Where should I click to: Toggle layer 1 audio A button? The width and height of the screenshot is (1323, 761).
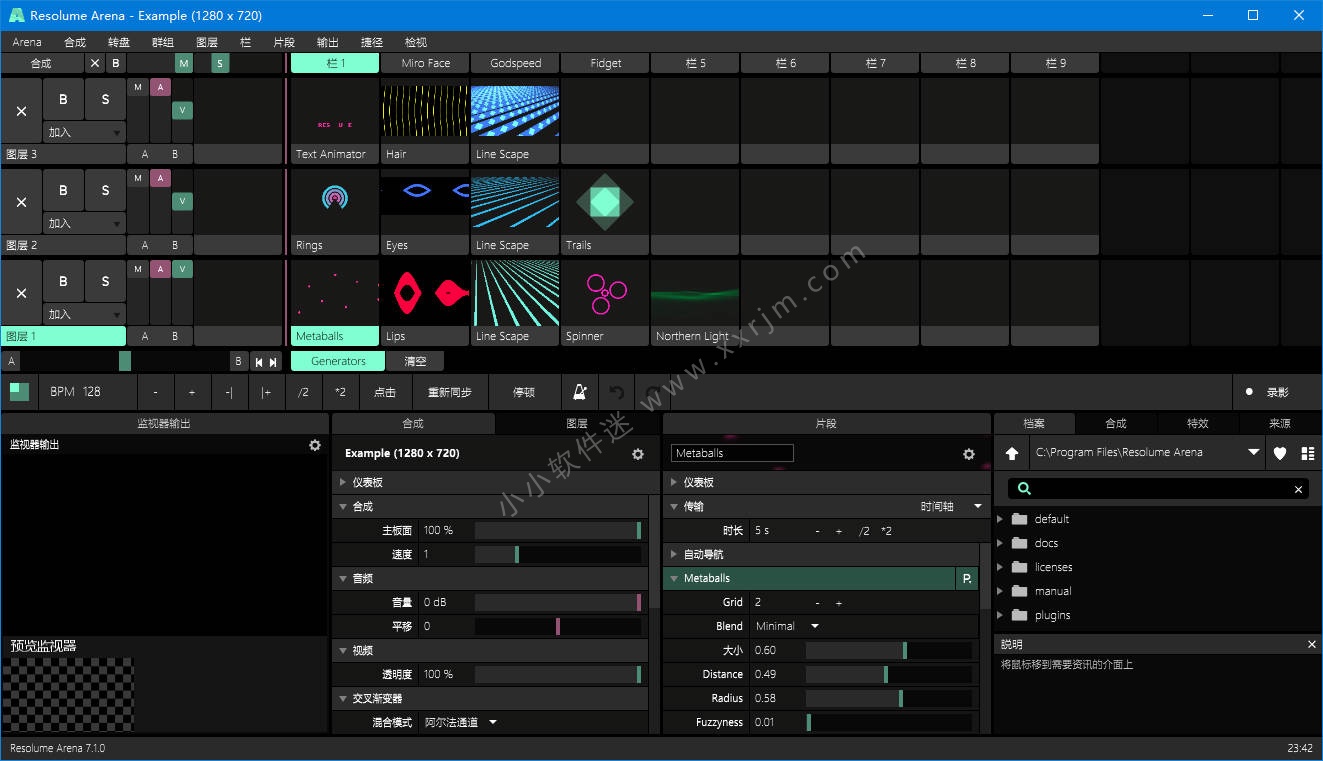coord(160,269)
